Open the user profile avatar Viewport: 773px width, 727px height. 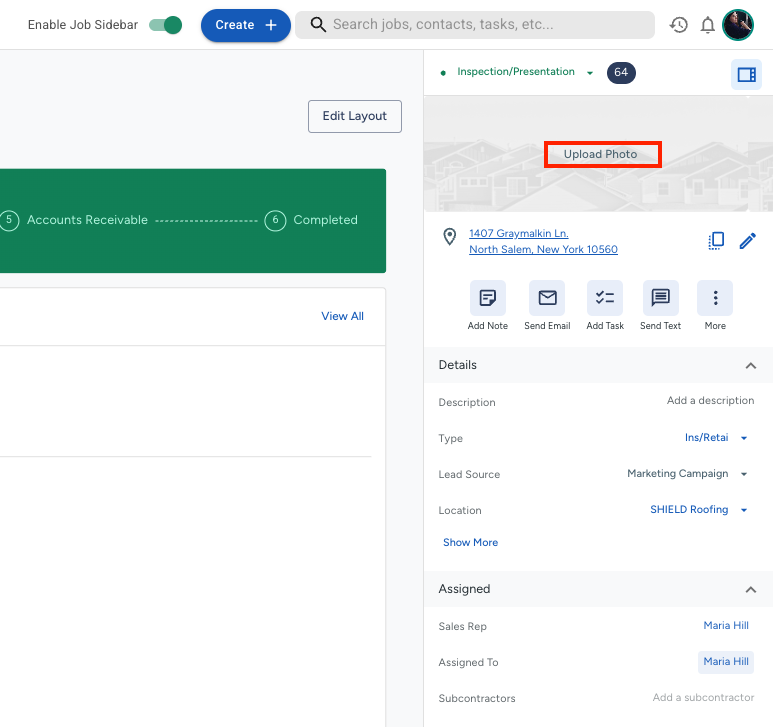[738, 25]
